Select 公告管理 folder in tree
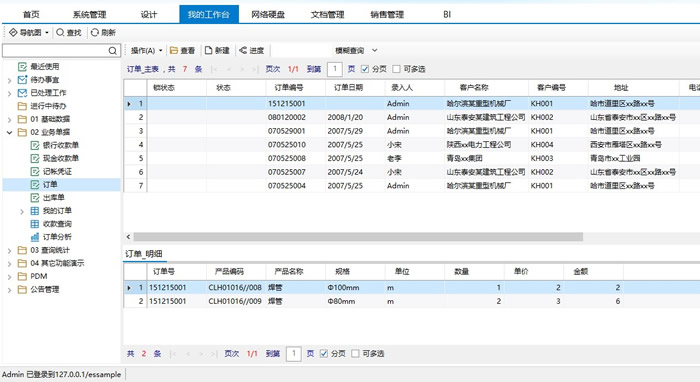Image resolution: width=700 pixels, height=382 pixels. click(44, 290)
